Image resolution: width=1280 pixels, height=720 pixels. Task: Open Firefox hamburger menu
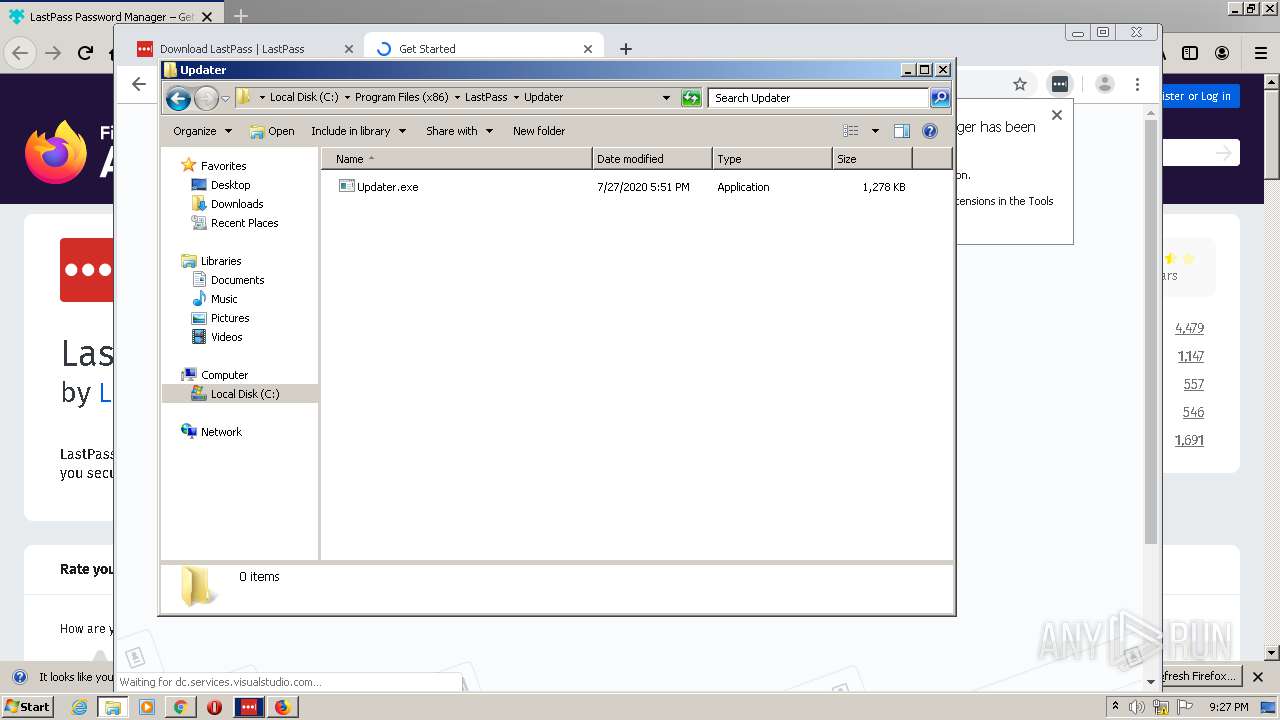pyautogui.click(x=1261, y=53)
